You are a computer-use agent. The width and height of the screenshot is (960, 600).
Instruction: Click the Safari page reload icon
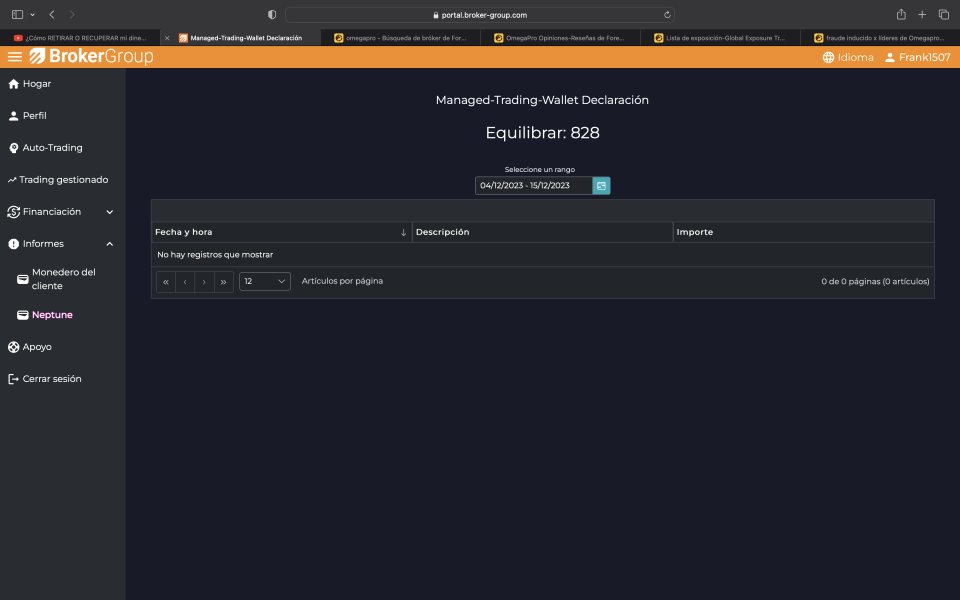click(666, 15)
